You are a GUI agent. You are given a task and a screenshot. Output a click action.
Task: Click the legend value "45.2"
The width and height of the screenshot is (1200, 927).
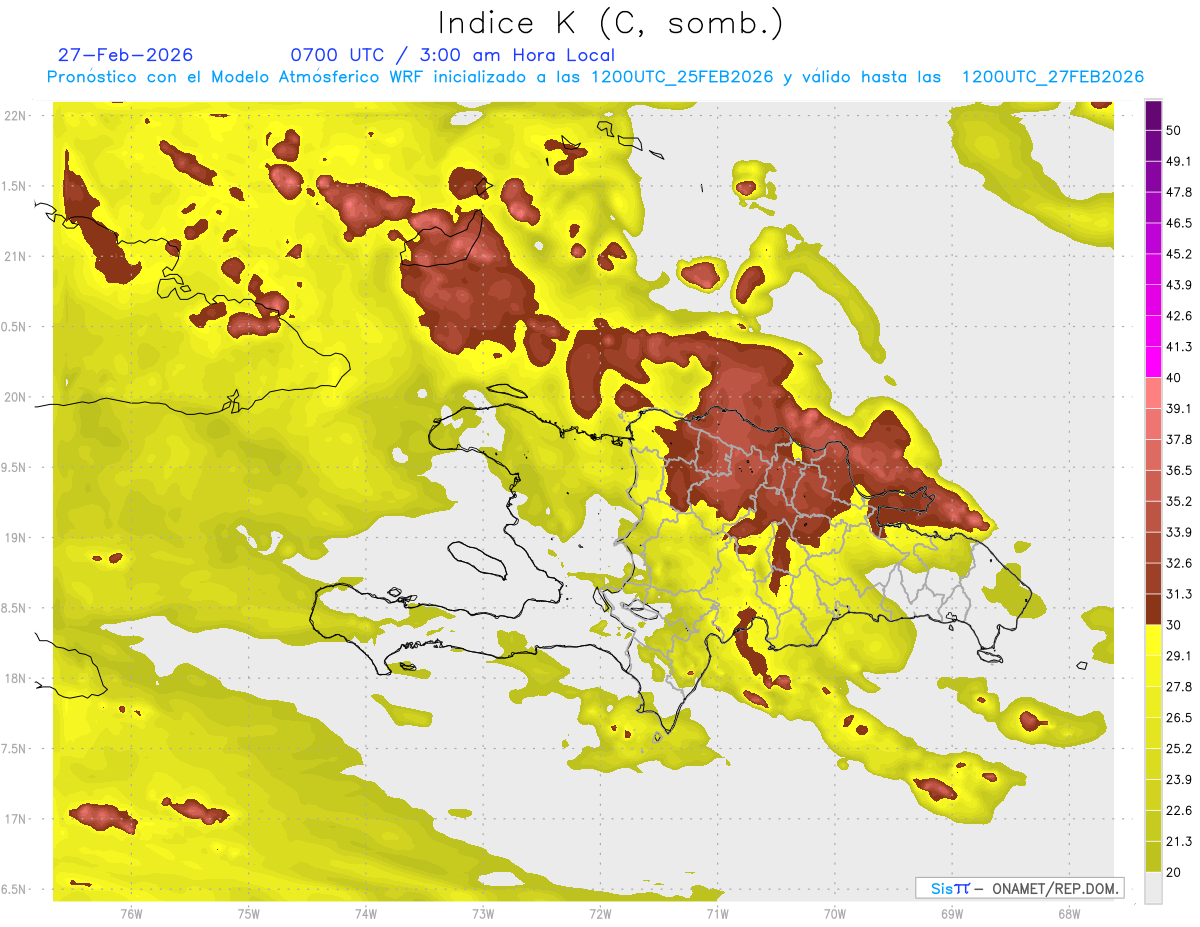pos(1179,255)
